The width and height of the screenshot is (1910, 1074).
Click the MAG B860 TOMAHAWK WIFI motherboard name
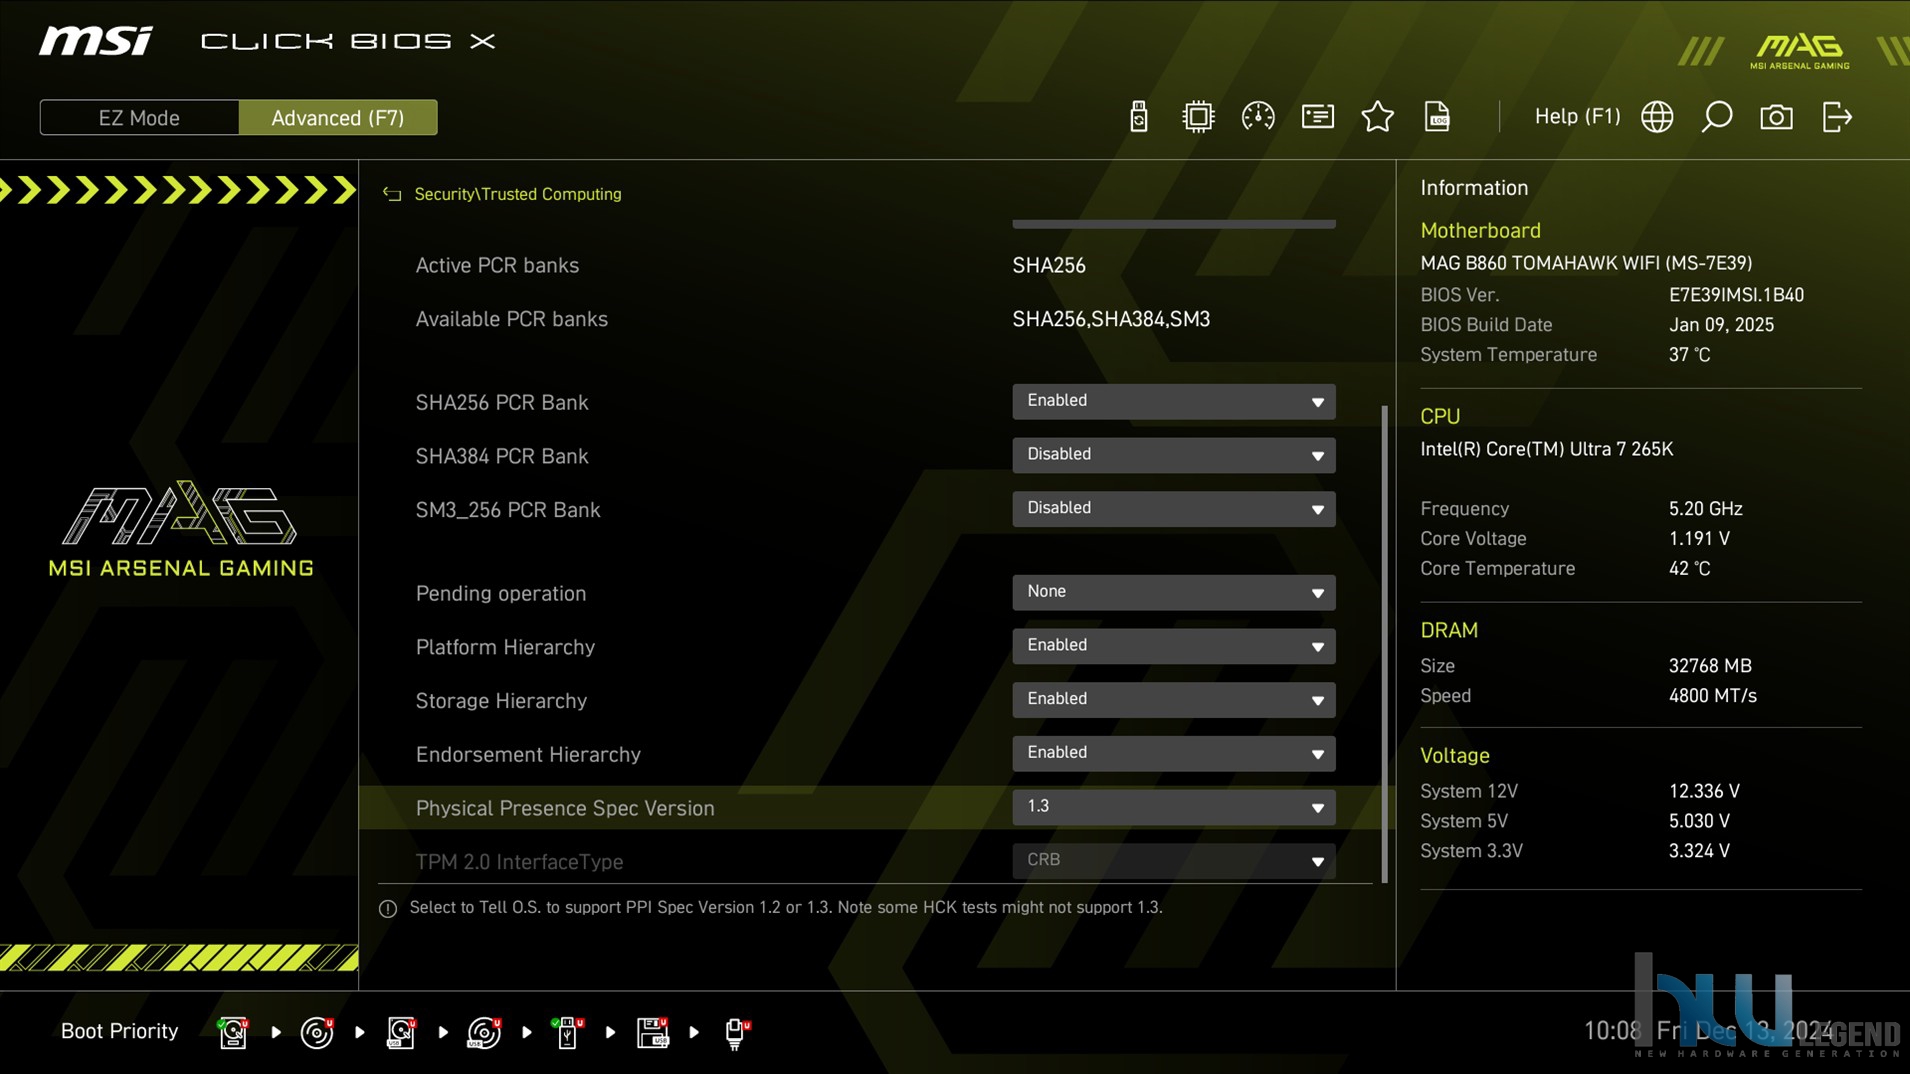1586,263
